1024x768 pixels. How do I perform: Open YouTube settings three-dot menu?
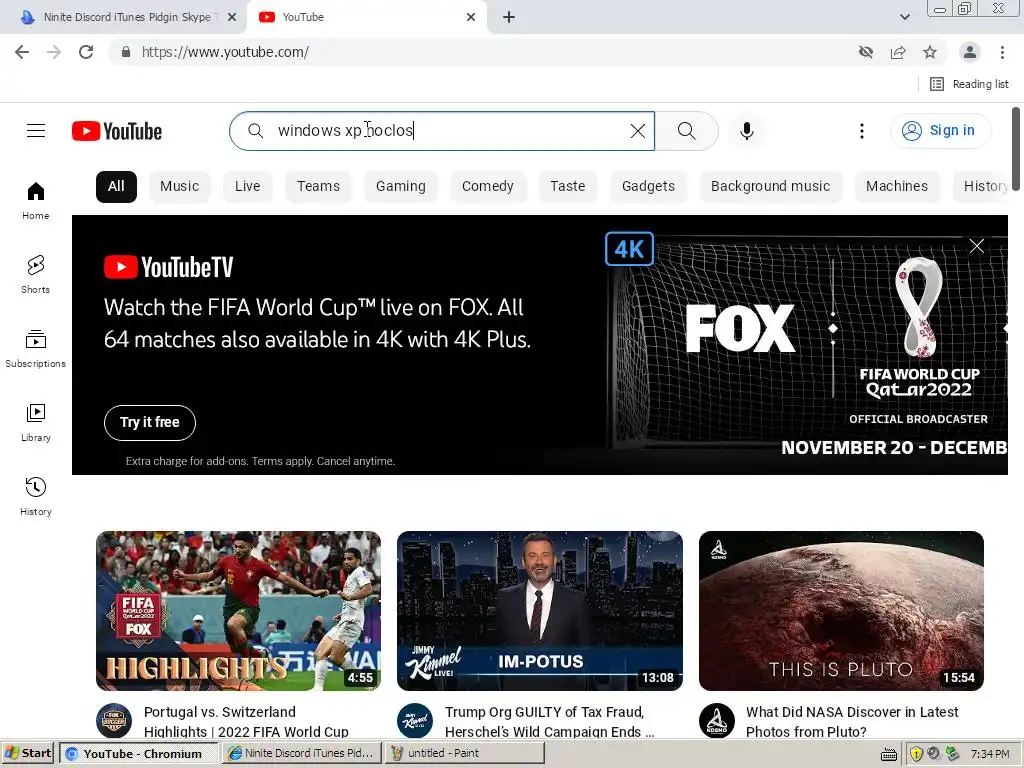(862, 131)
